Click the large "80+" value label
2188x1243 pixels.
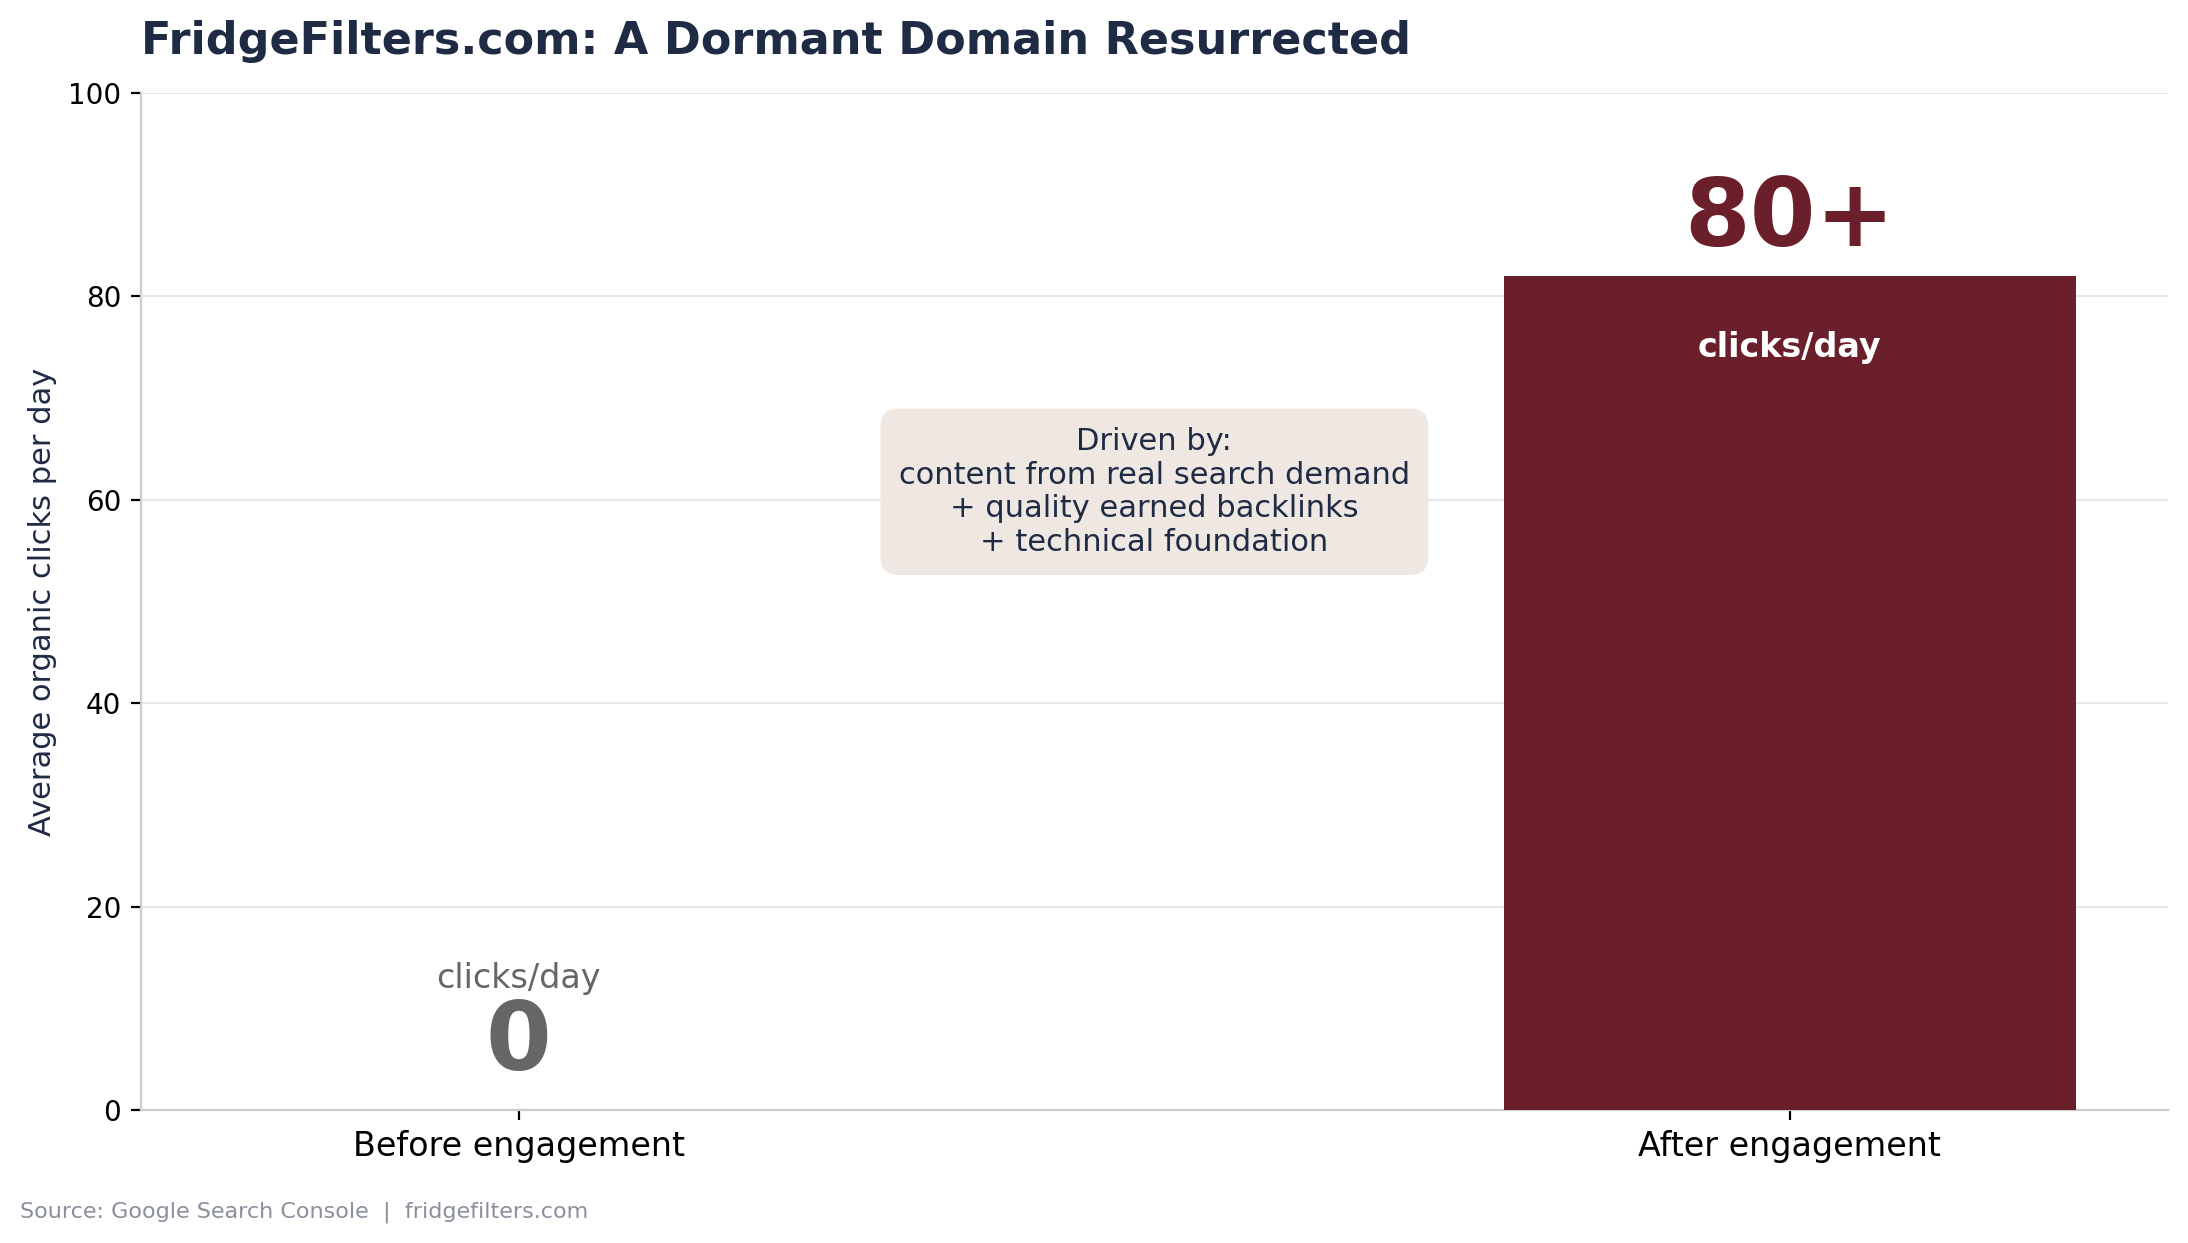1788,214
